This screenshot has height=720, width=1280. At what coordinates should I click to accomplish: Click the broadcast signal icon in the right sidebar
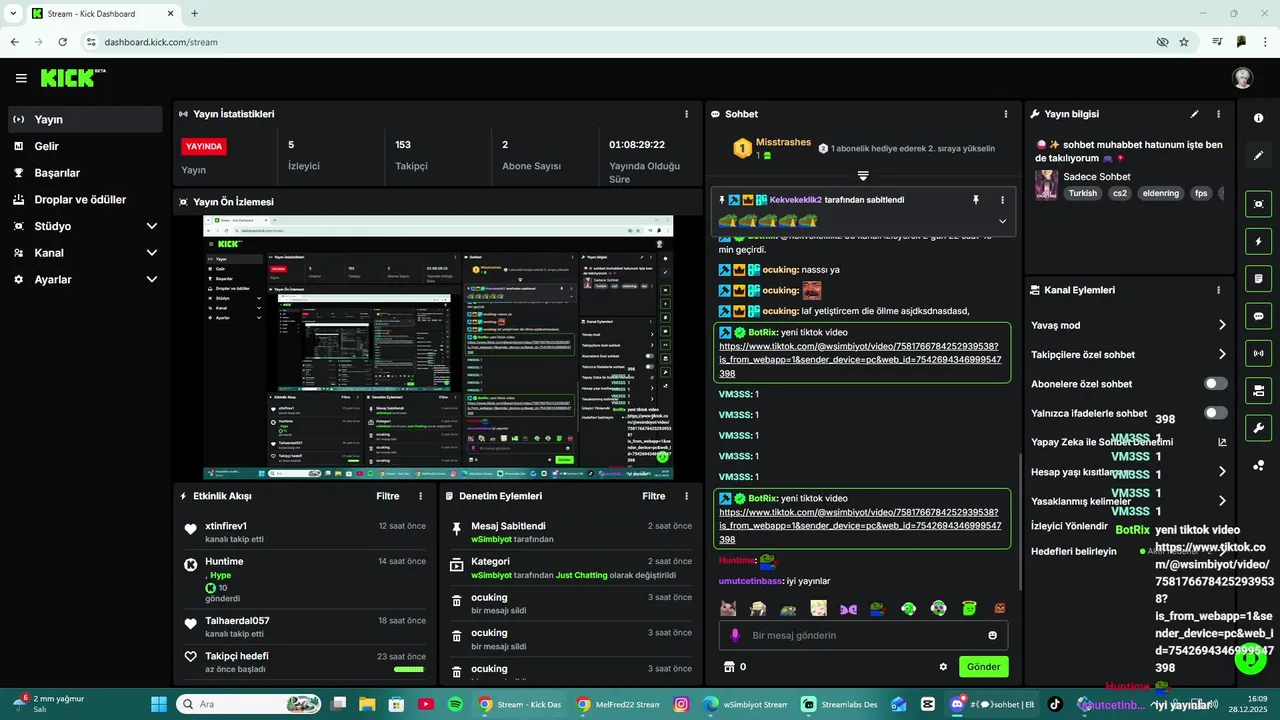[1258, 353]
